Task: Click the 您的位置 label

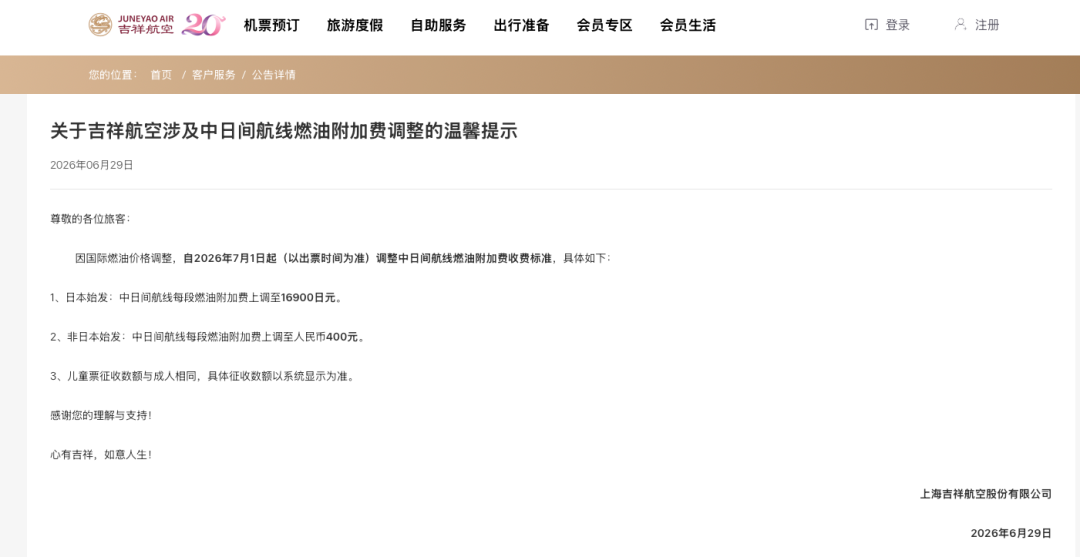Action: (x=113, y=75)
